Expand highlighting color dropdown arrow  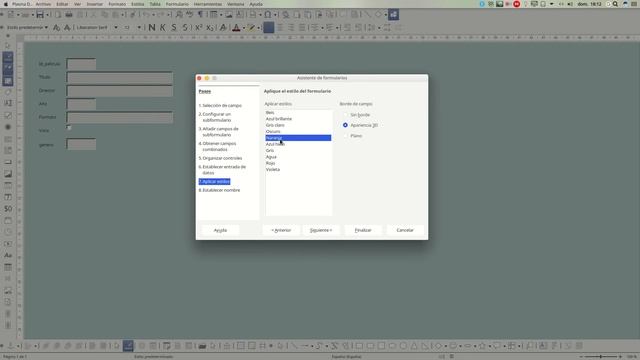259,28
